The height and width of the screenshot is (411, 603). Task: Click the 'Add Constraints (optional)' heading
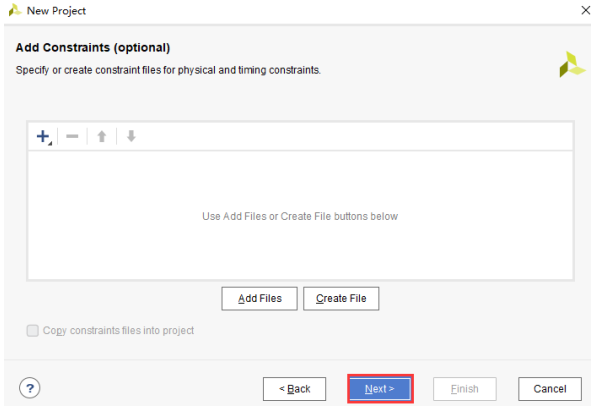93,48
